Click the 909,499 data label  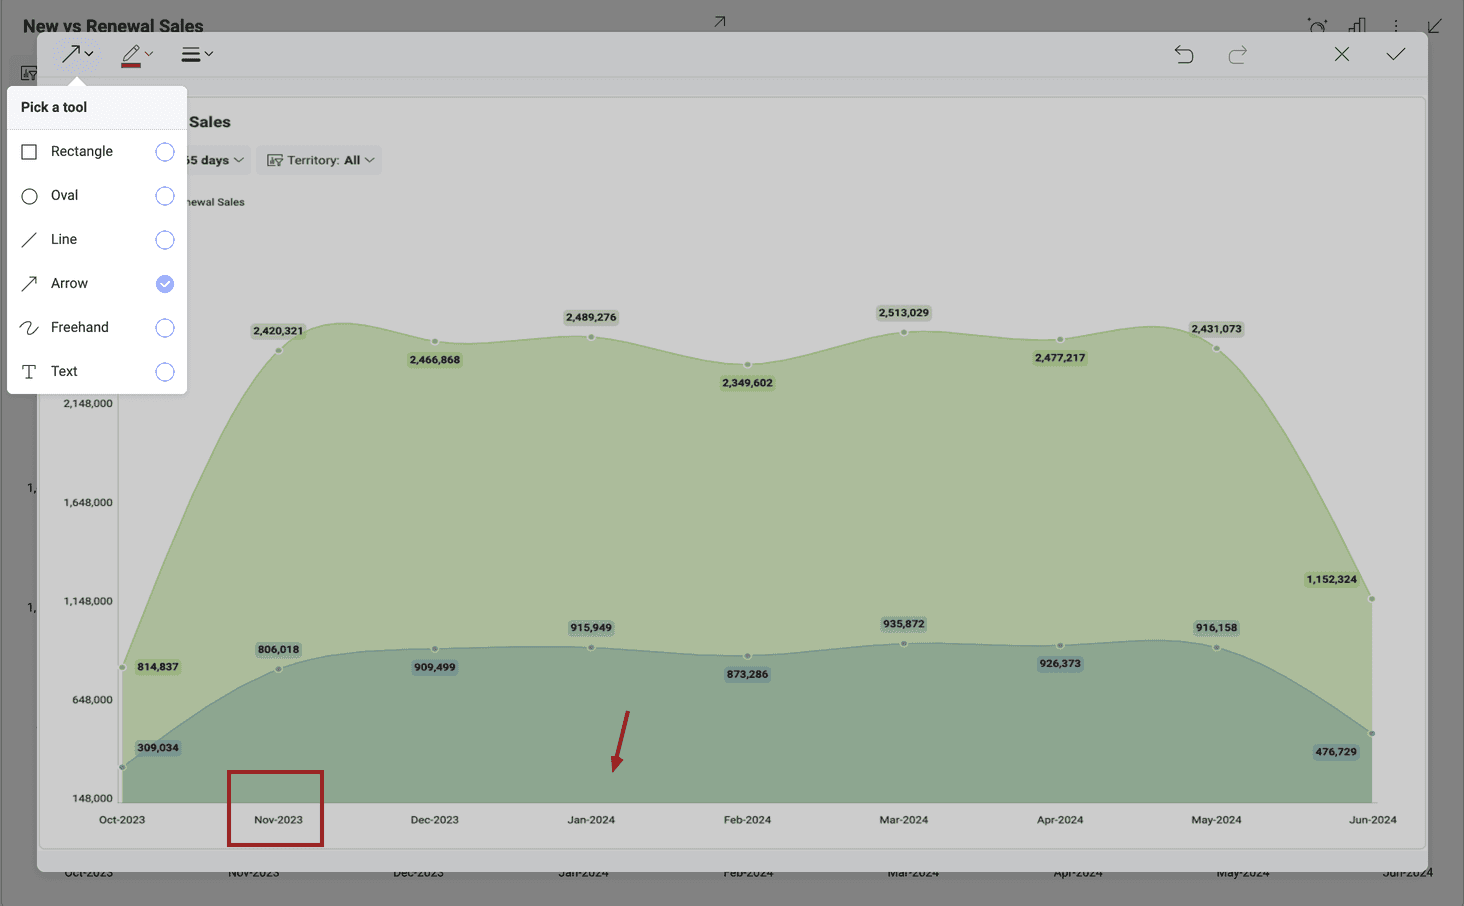pos(435,668)
